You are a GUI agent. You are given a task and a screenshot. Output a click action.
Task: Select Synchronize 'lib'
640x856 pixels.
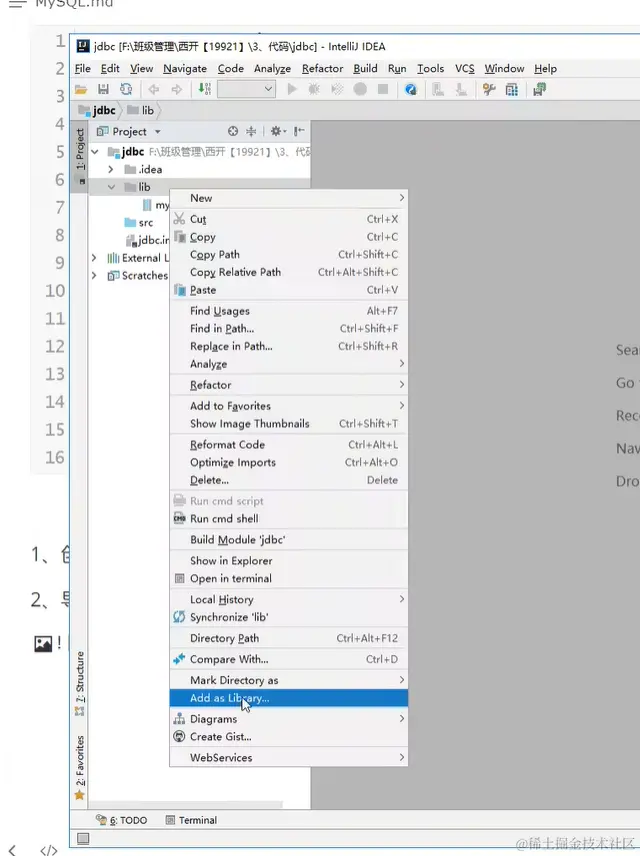pyautogui.click(x=288, y=617)
